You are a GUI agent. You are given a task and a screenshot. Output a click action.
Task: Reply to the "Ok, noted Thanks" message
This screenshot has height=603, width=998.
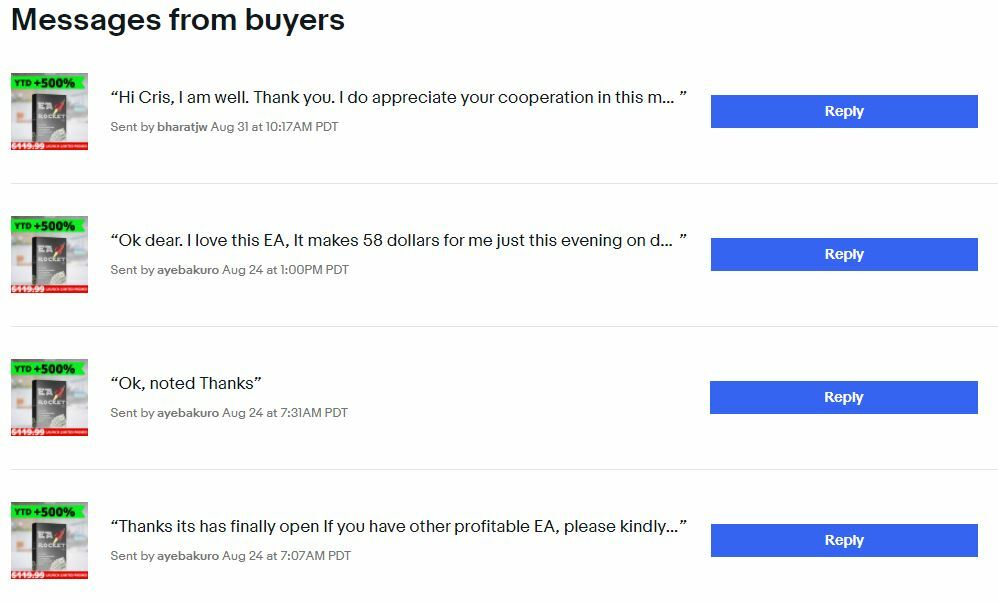843,397
